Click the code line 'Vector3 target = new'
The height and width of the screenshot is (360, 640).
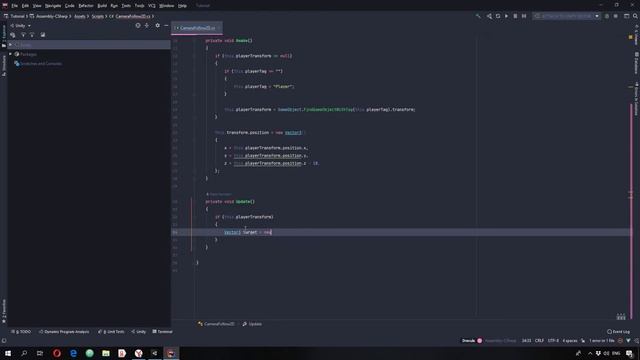(248, 232)
